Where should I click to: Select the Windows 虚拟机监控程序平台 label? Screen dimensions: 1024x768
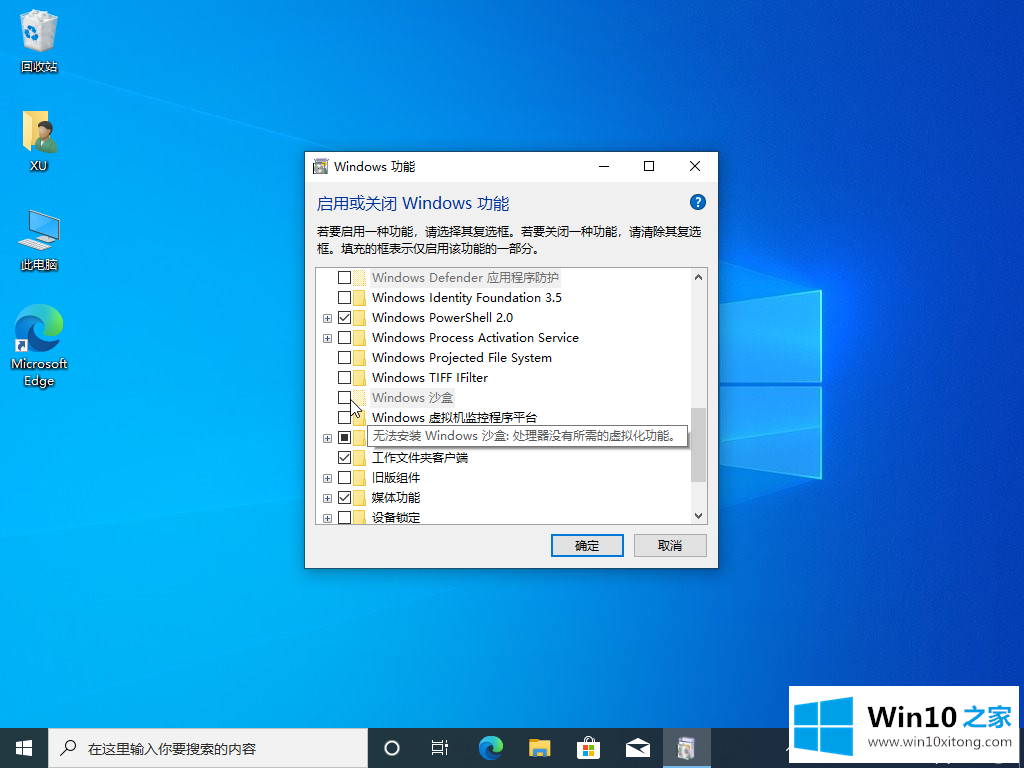455,418
